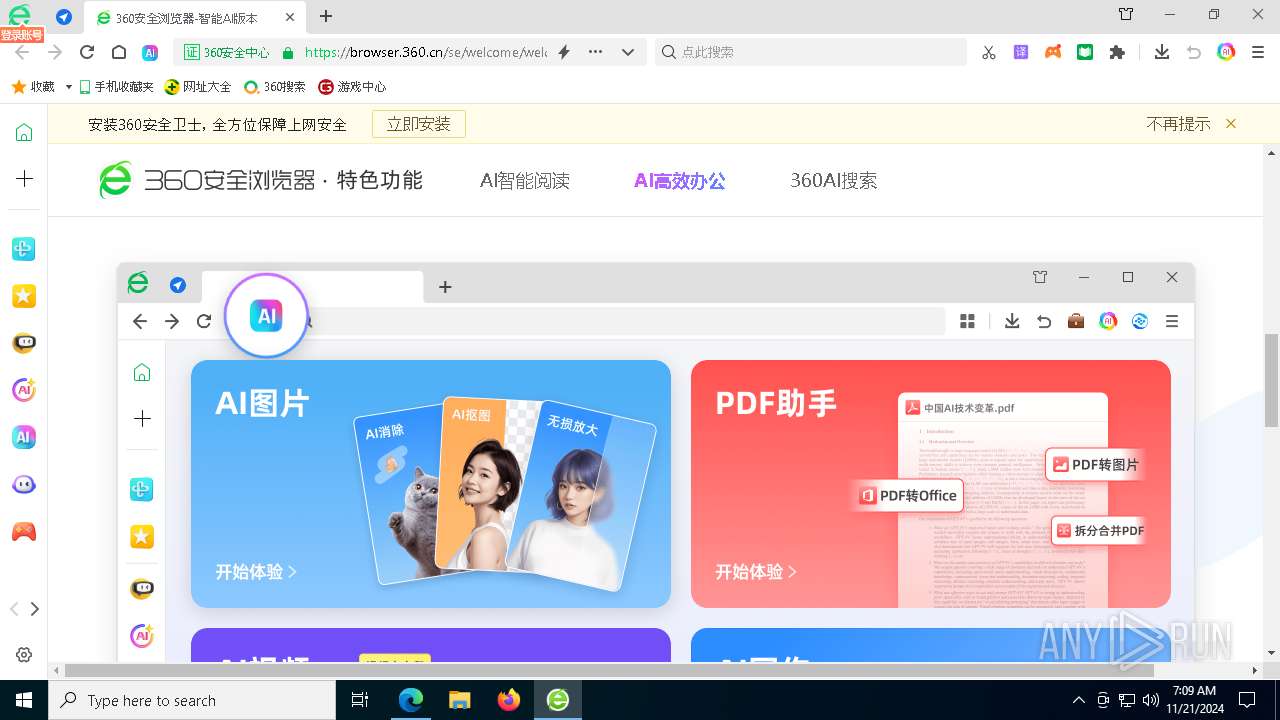The image size is (1280, 720).
Task: Open Windows Start menu
Action: (x=24, y=700)
